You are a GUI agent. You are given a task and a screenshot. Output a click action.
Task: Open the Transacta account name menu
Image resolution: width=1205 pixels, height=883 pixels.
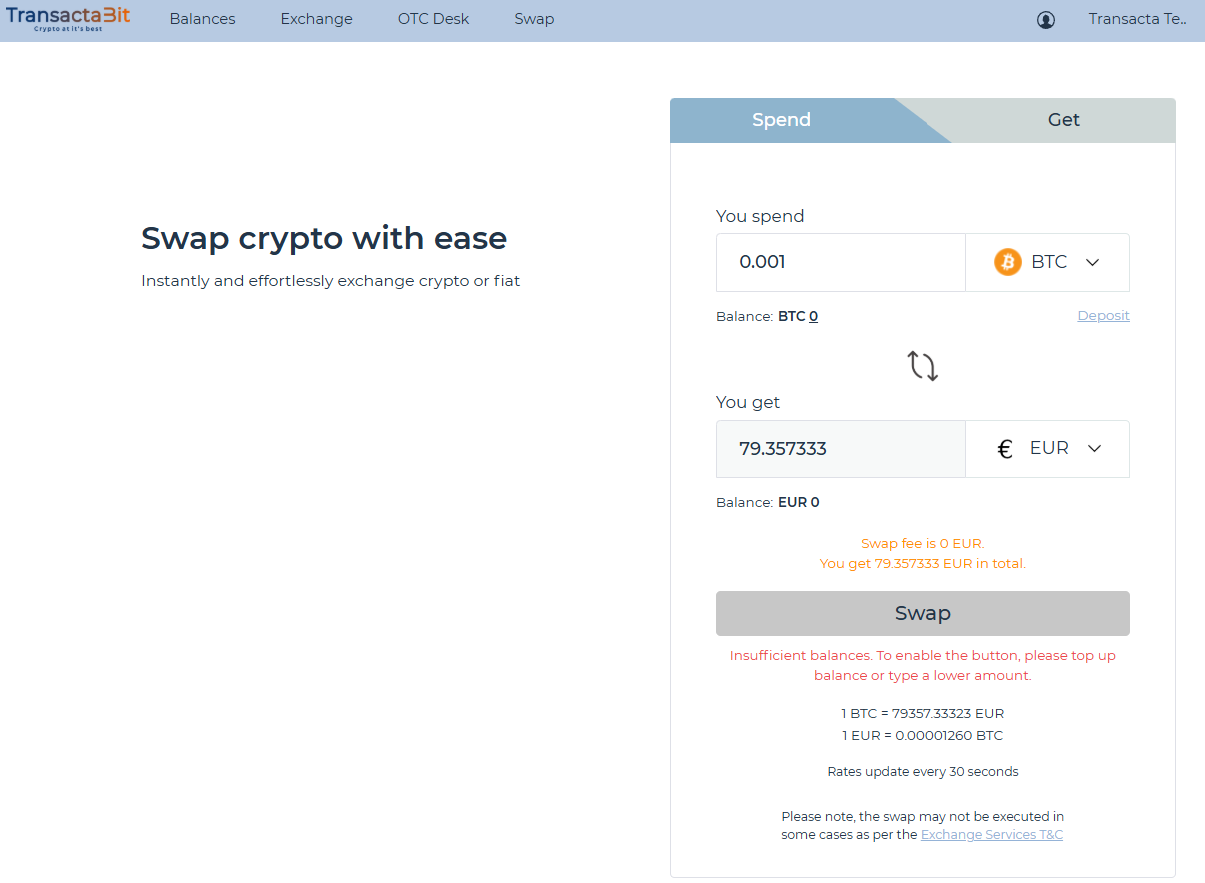point(1137,19)
